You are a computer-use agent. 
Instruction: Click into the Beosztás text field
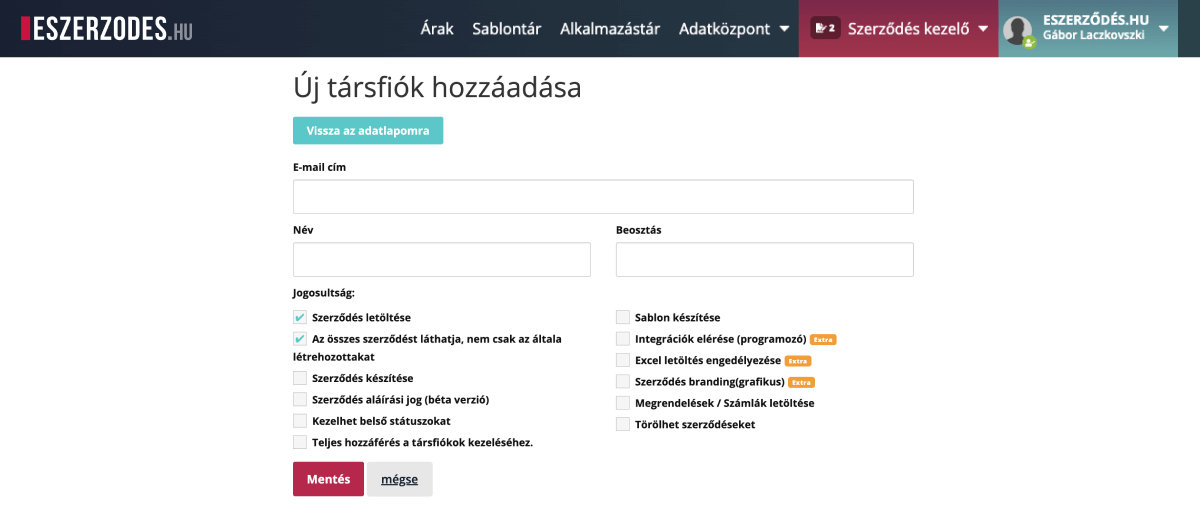(765, 260)
